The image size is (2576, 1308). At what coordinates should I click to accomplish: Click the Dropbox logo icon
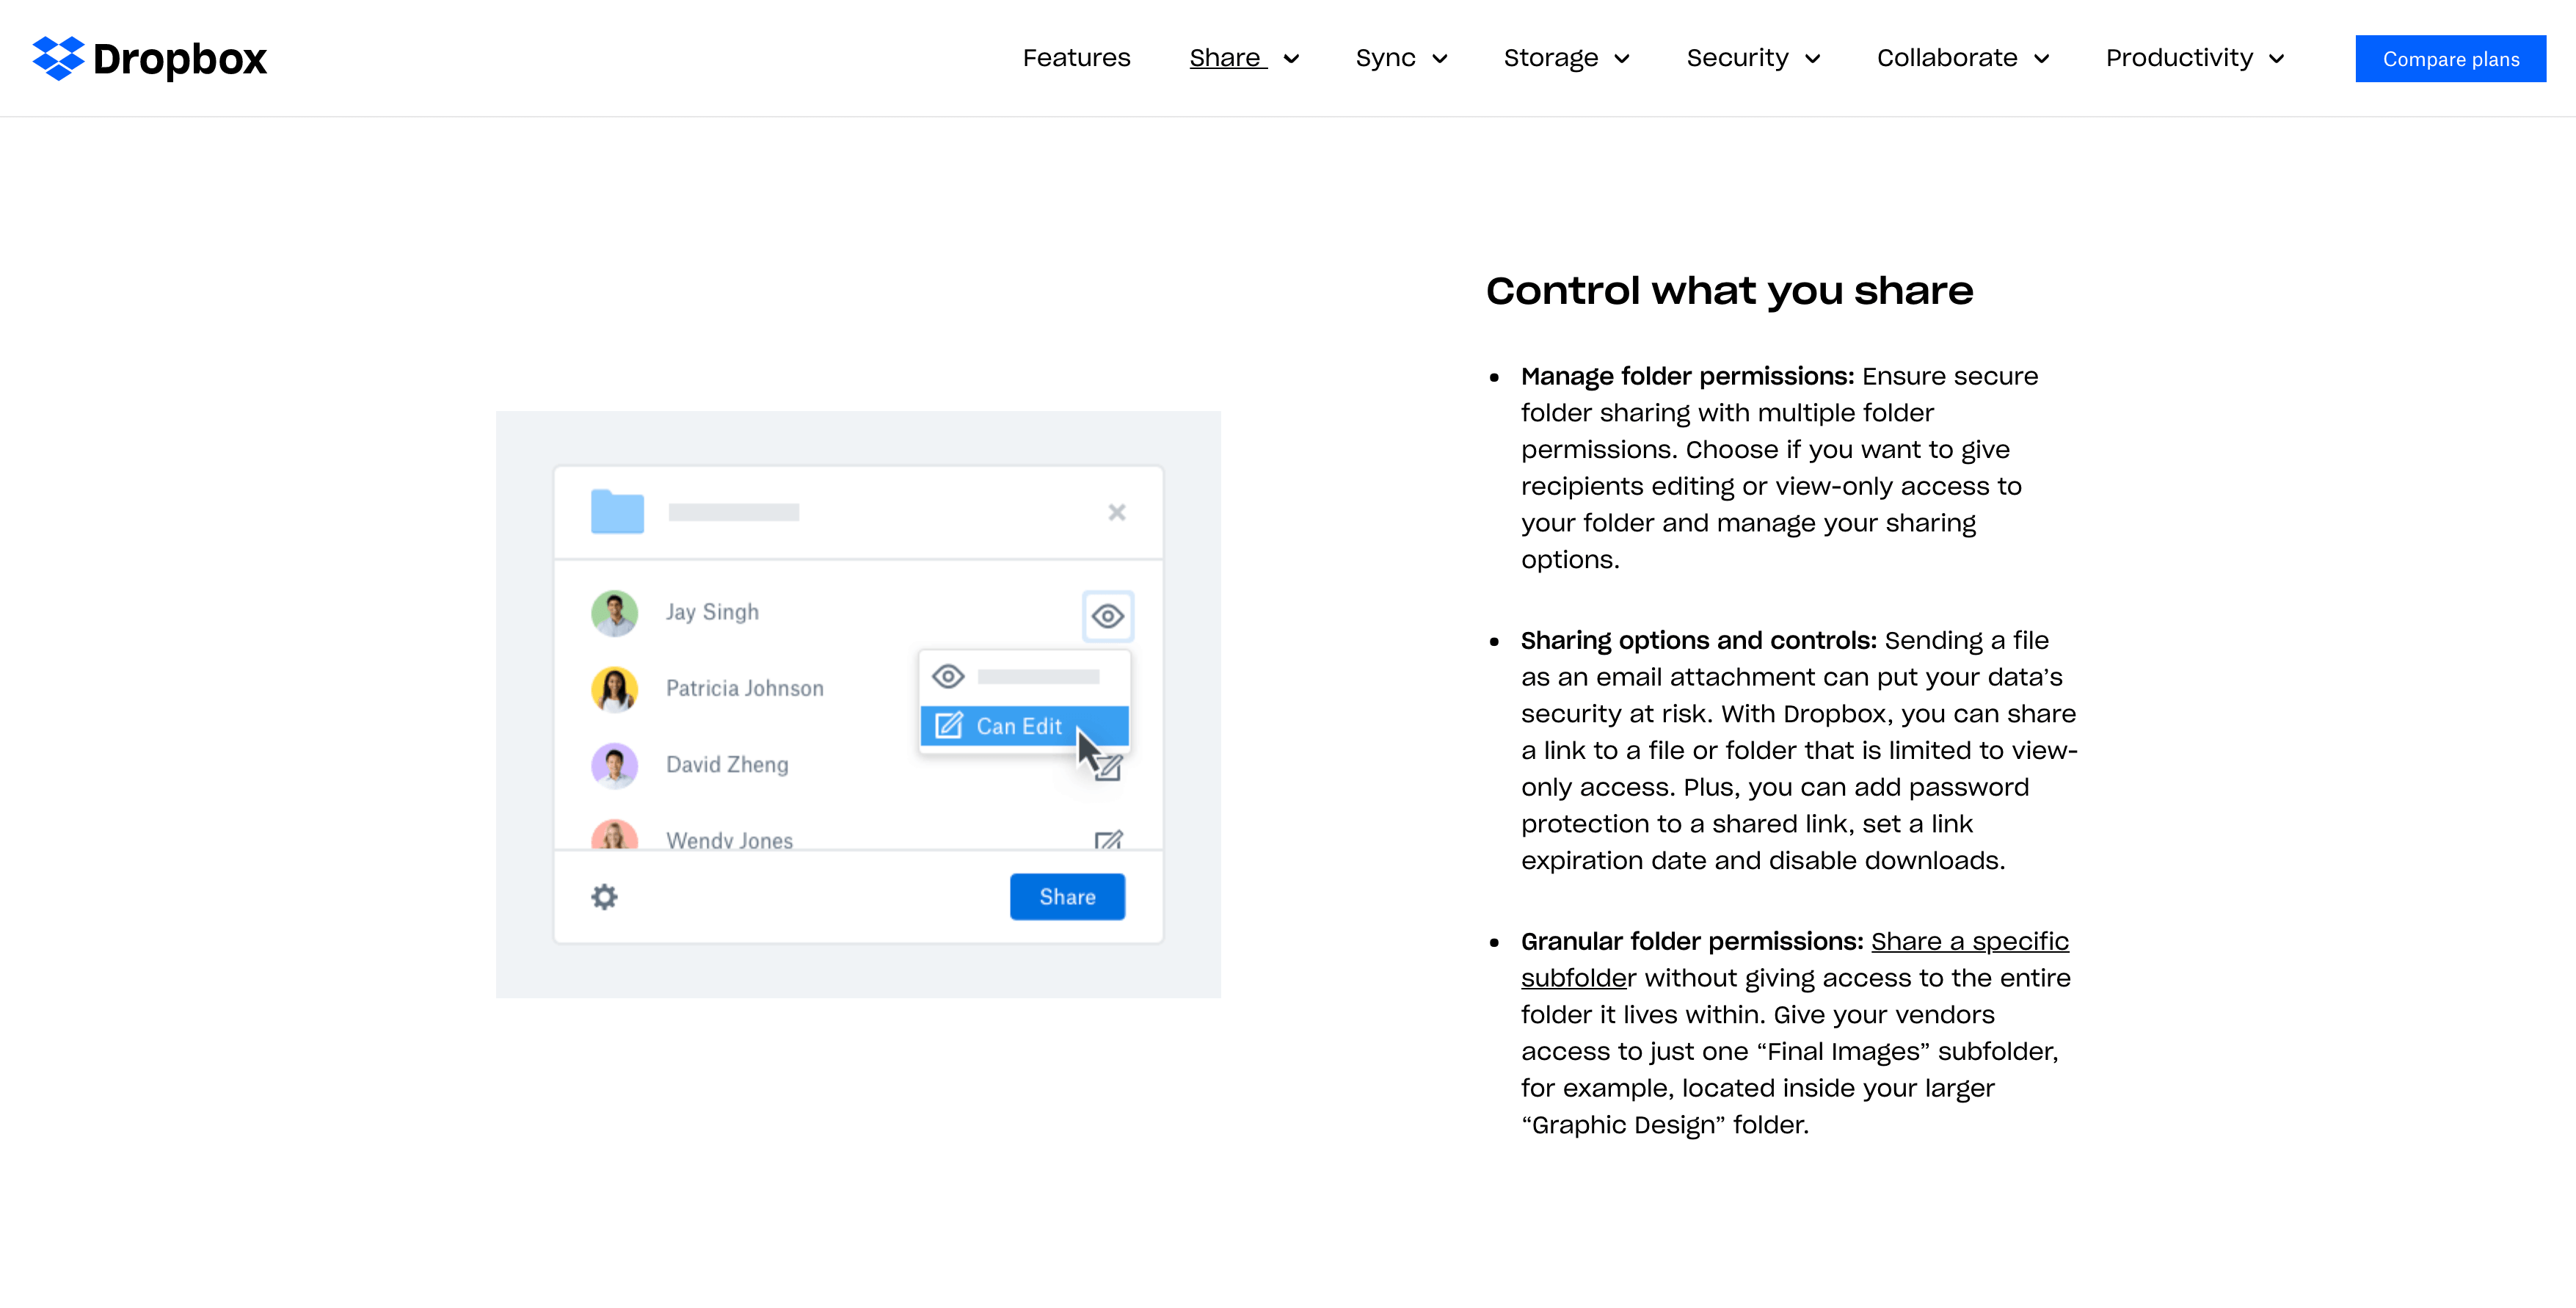tap(58, 58)
